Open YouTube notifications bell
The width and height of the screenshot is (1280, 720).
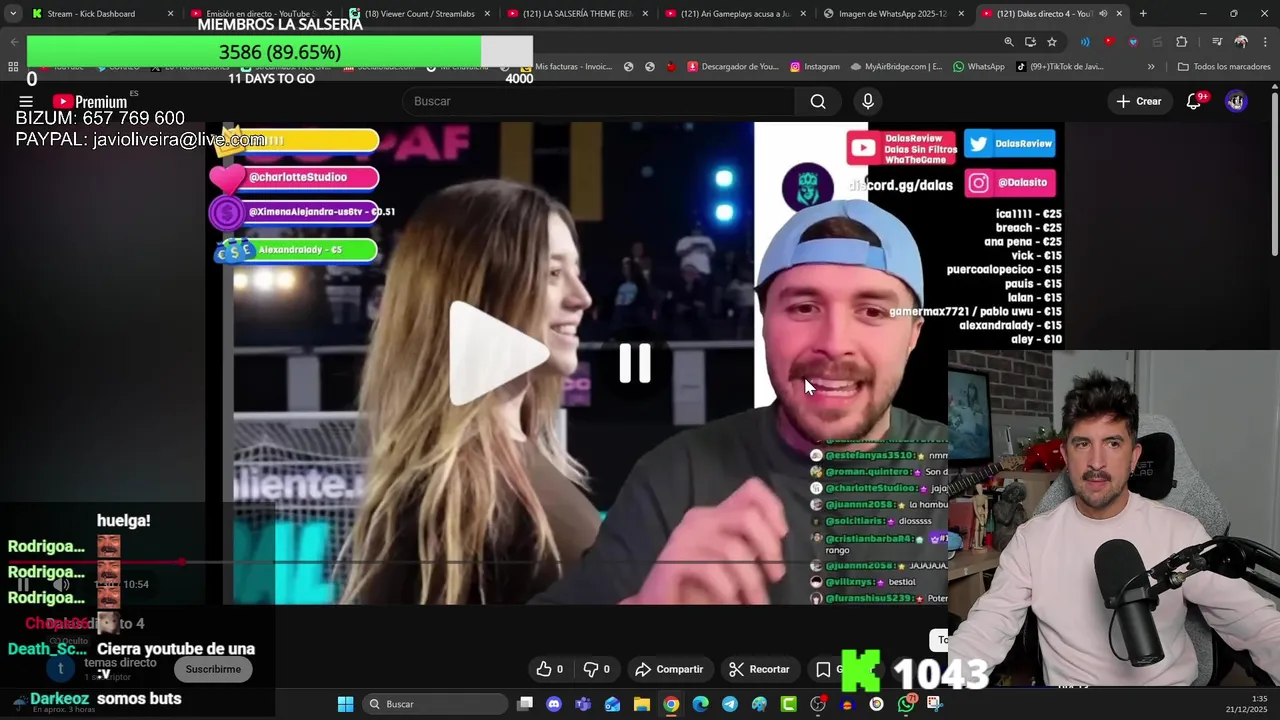point(1194,101)
